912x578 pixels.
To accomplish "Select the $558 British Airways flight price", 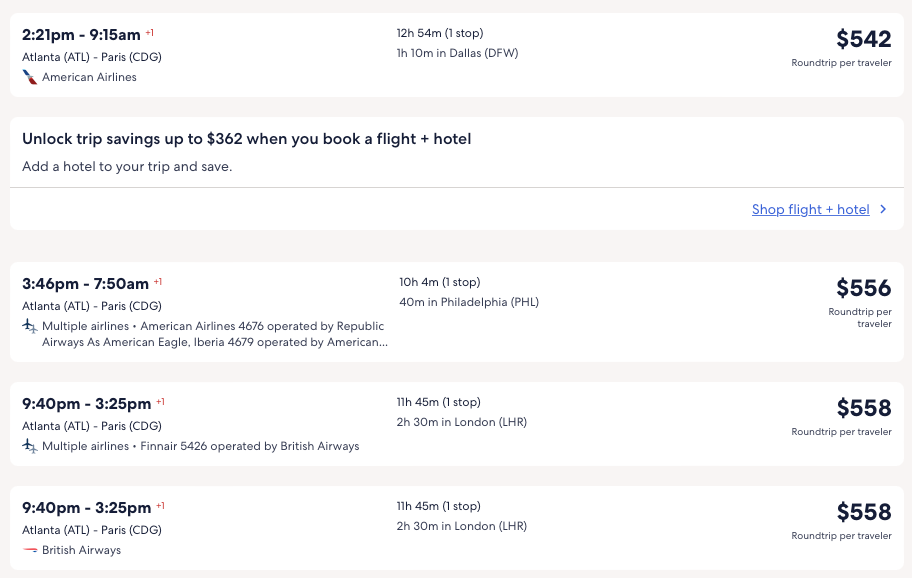I will click(x=863, y=512).
